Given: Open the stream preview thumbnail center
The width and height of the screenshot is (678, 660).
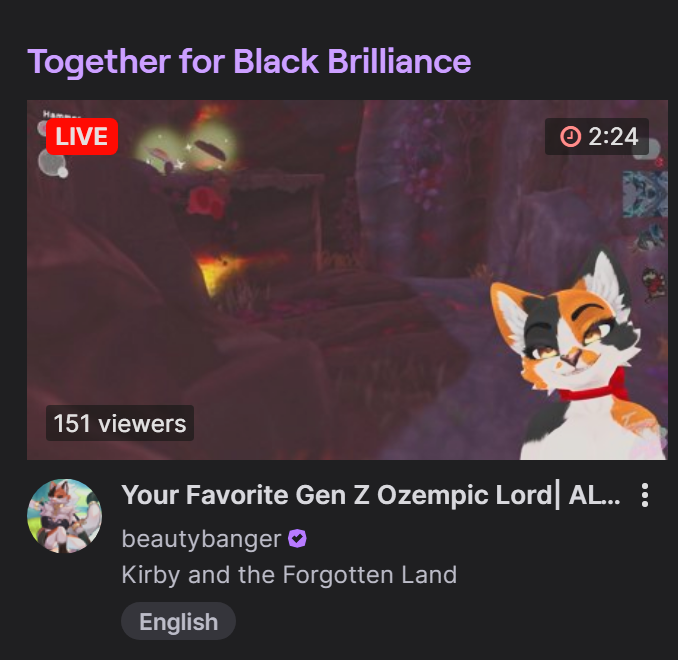Looking at the screenshot, I should coord(347,280).
